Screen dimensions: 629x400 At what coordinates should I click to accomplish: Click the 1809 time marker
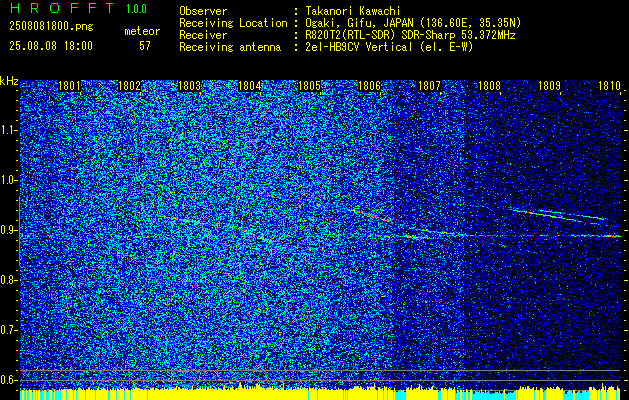[549, 86]
